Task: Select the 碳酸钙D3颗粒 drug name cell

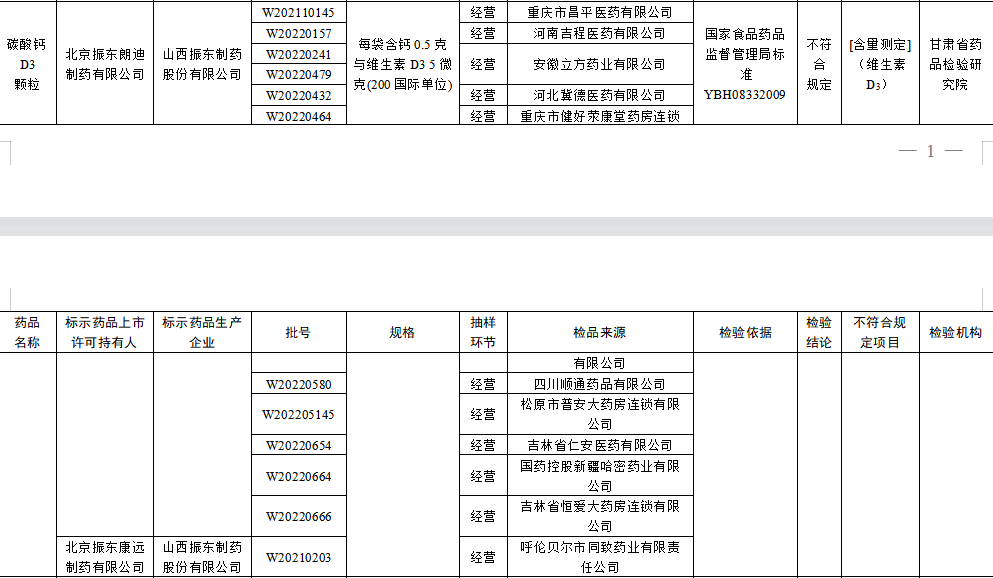Action: [x=27, y=64]
